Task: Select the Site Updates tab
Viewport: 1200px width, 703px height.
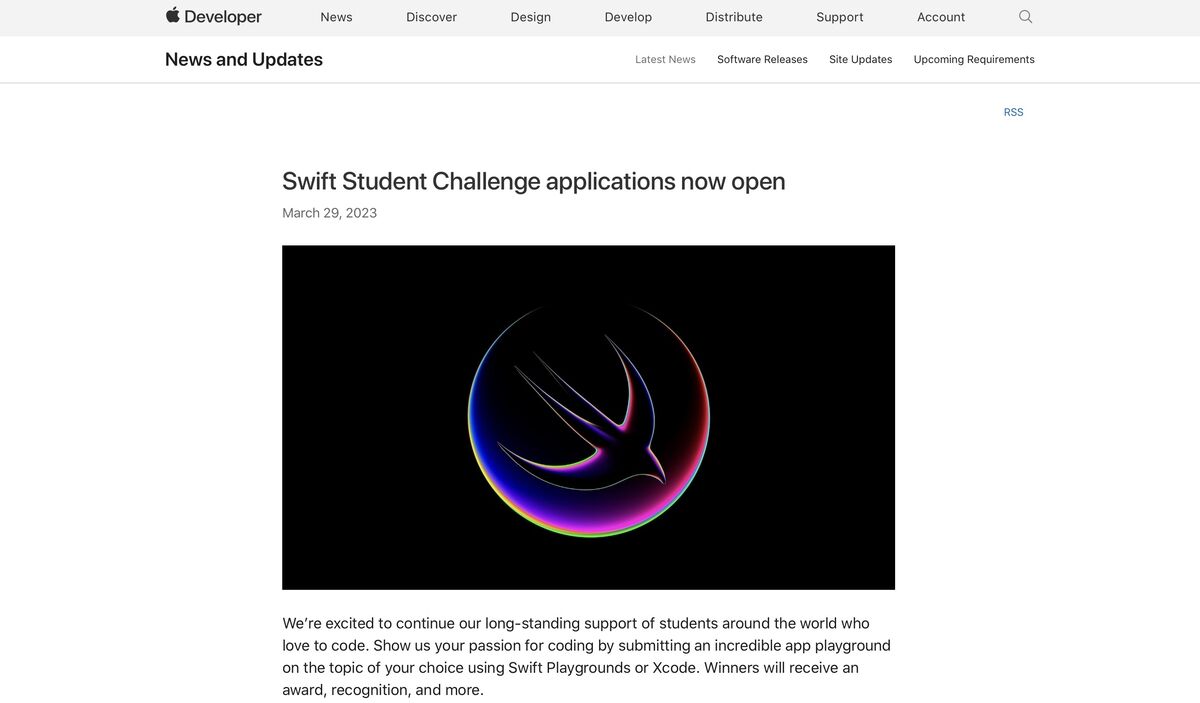Action: 860,59
